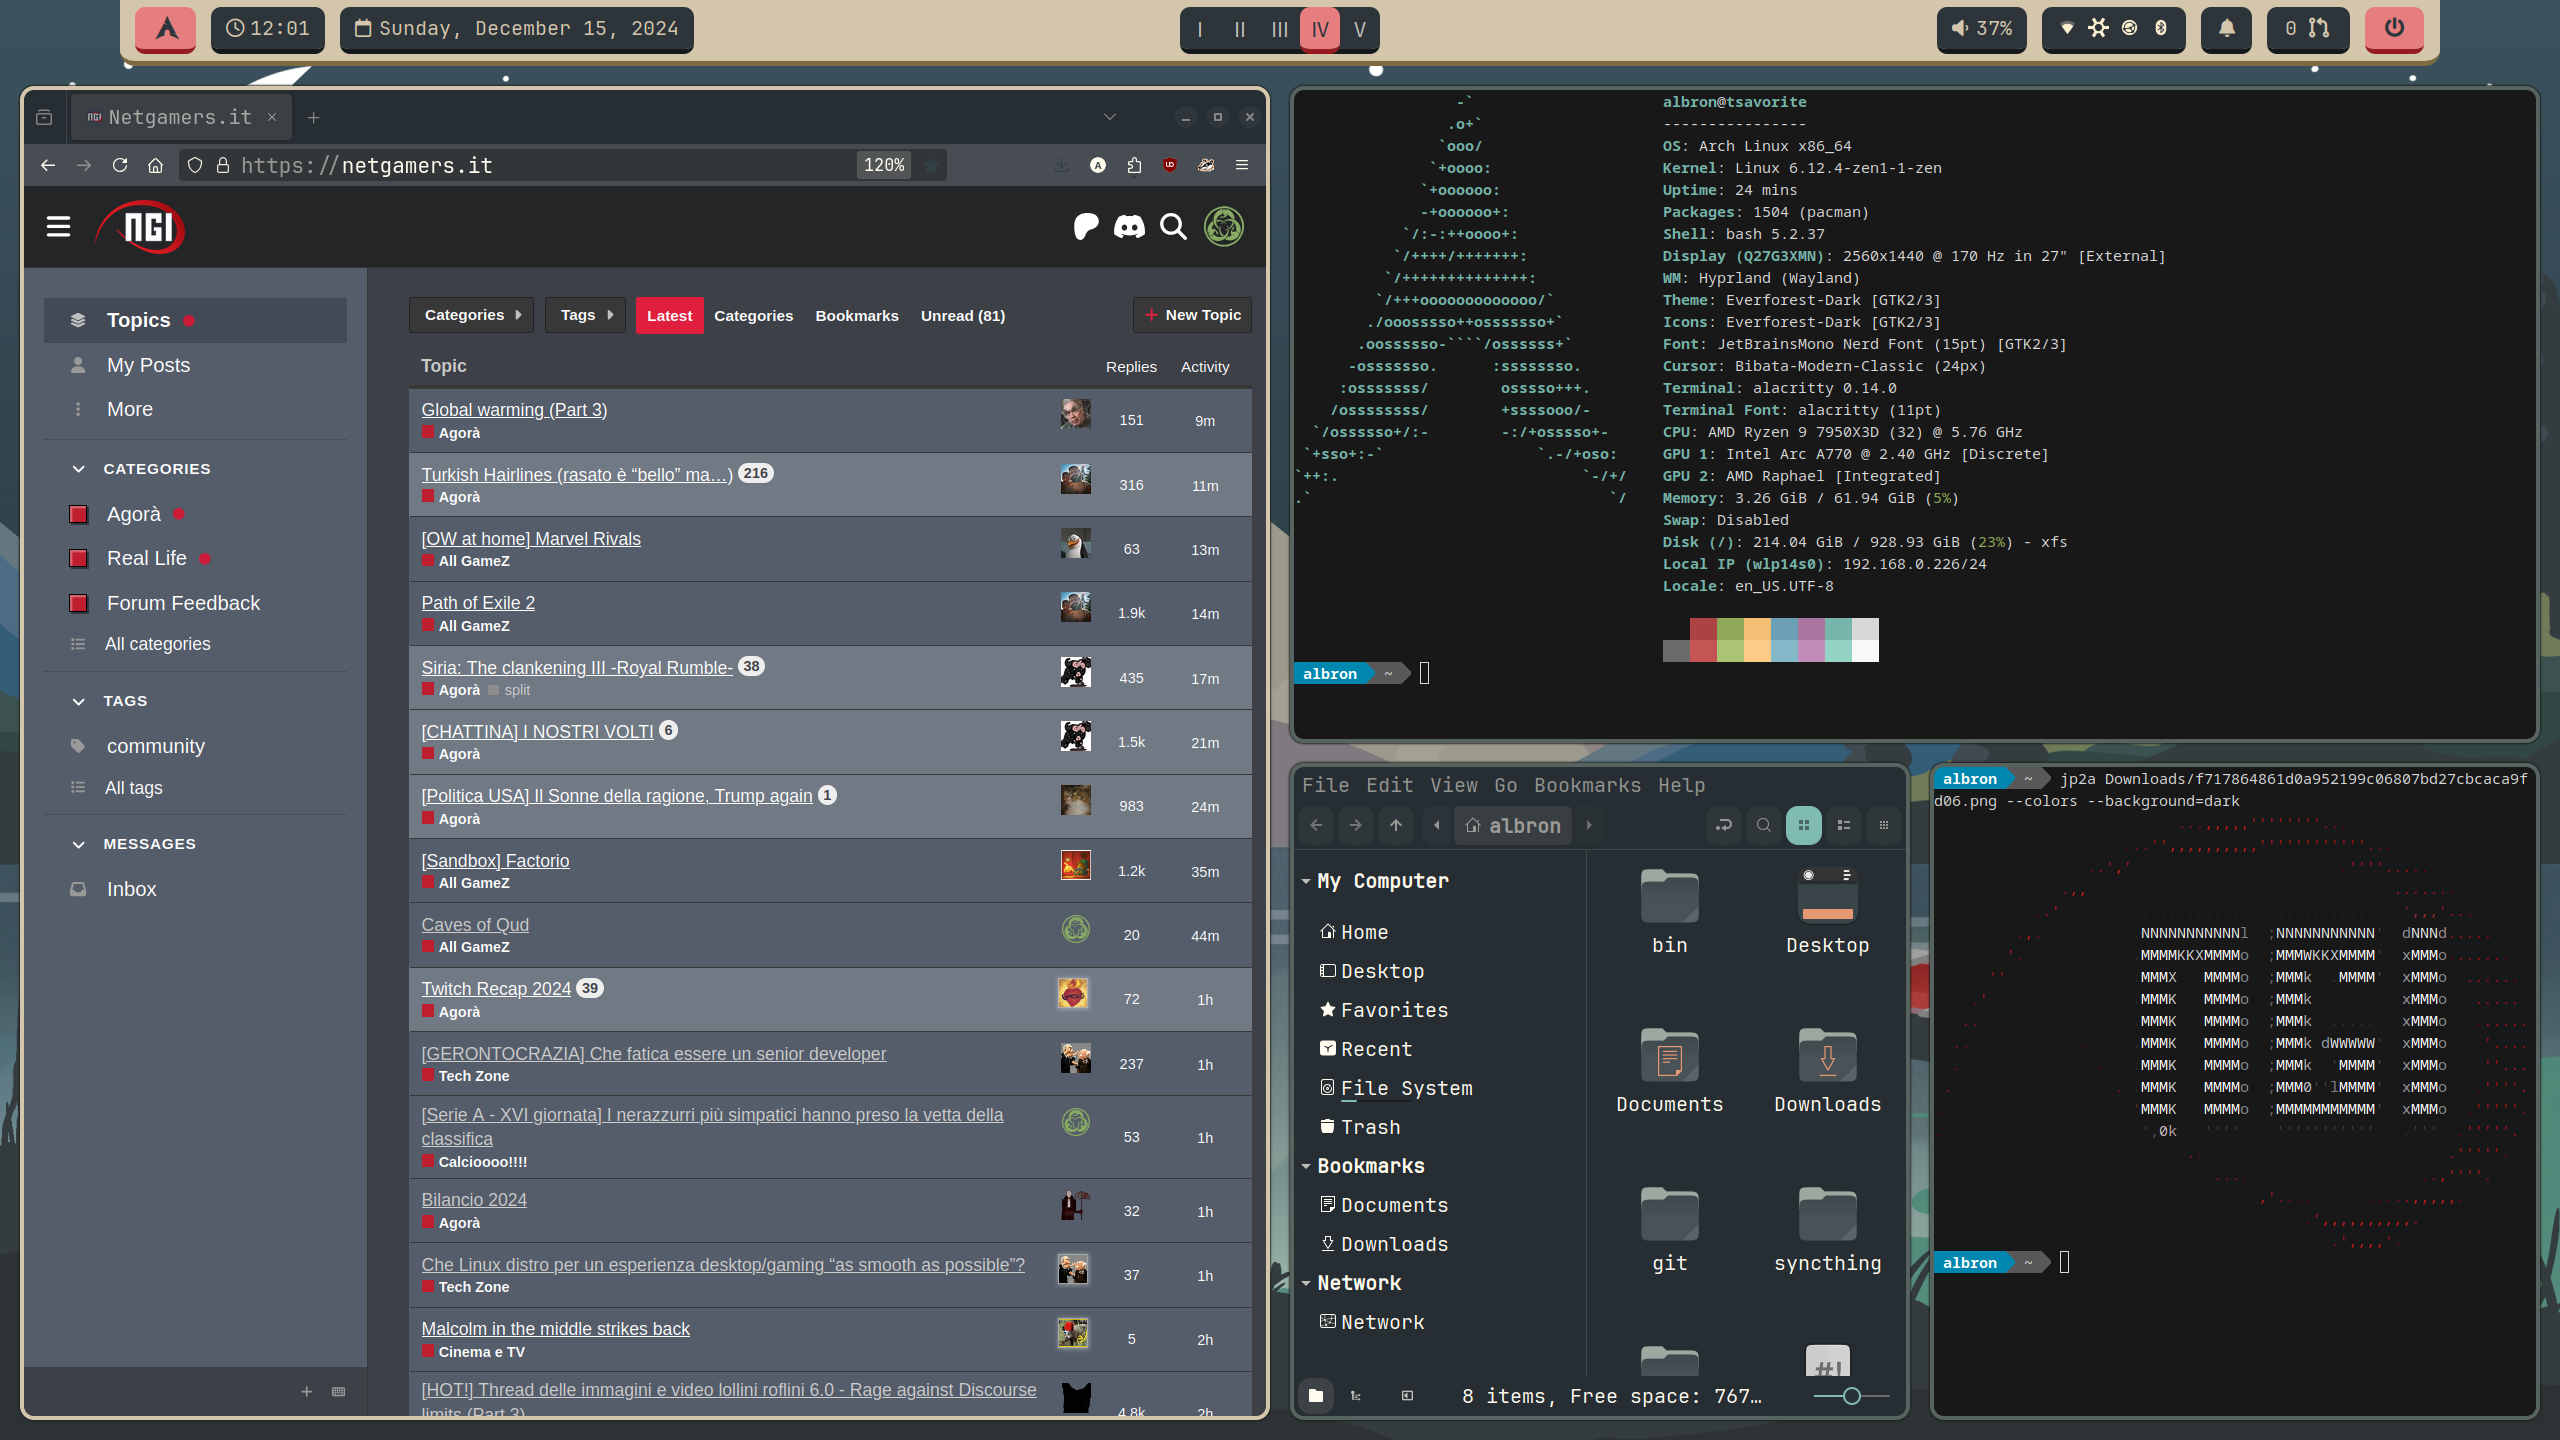
Task: Switch to workspace I
Action: click(1200, 29)
